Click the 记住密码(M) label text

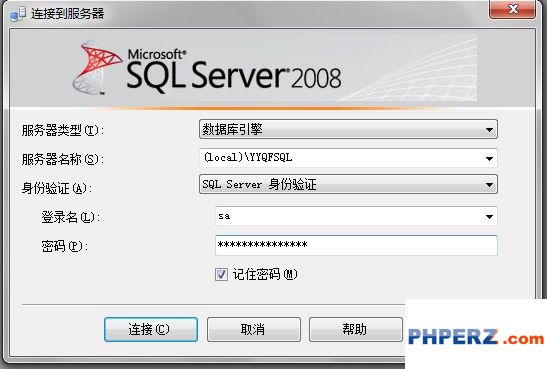click(265, 274)
